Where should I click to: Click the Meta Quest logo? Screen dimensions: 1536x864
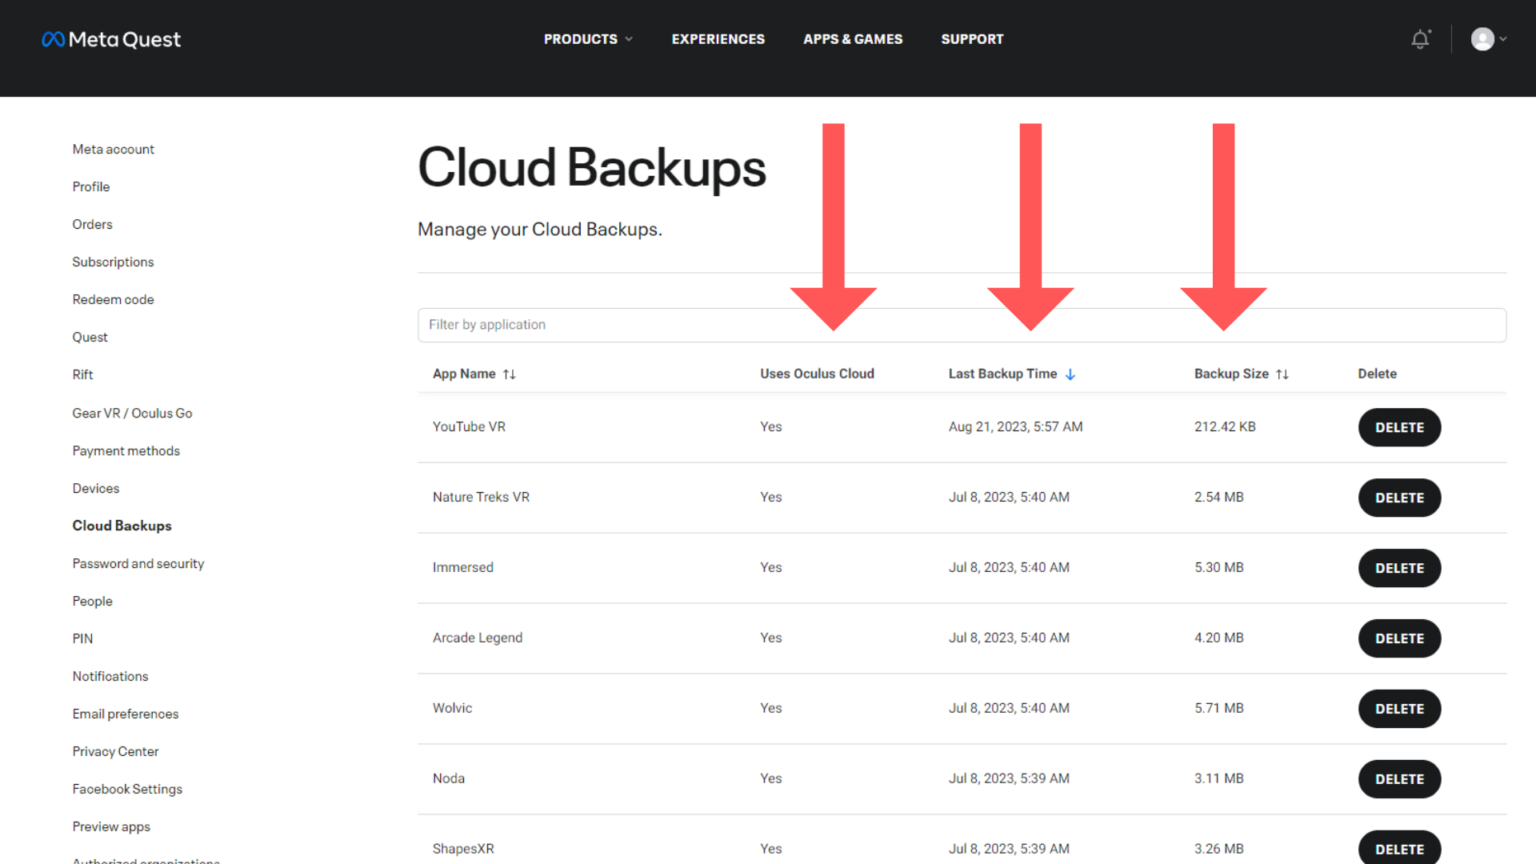click(111, 39)
